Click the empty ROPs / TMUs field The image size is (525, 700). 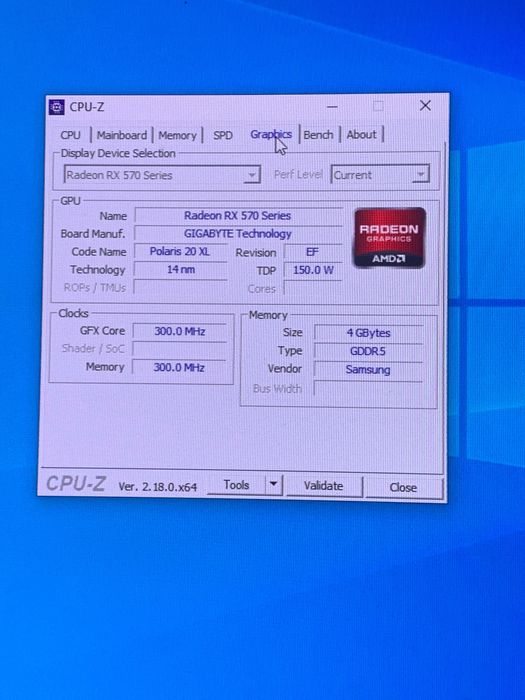point(180,288)
